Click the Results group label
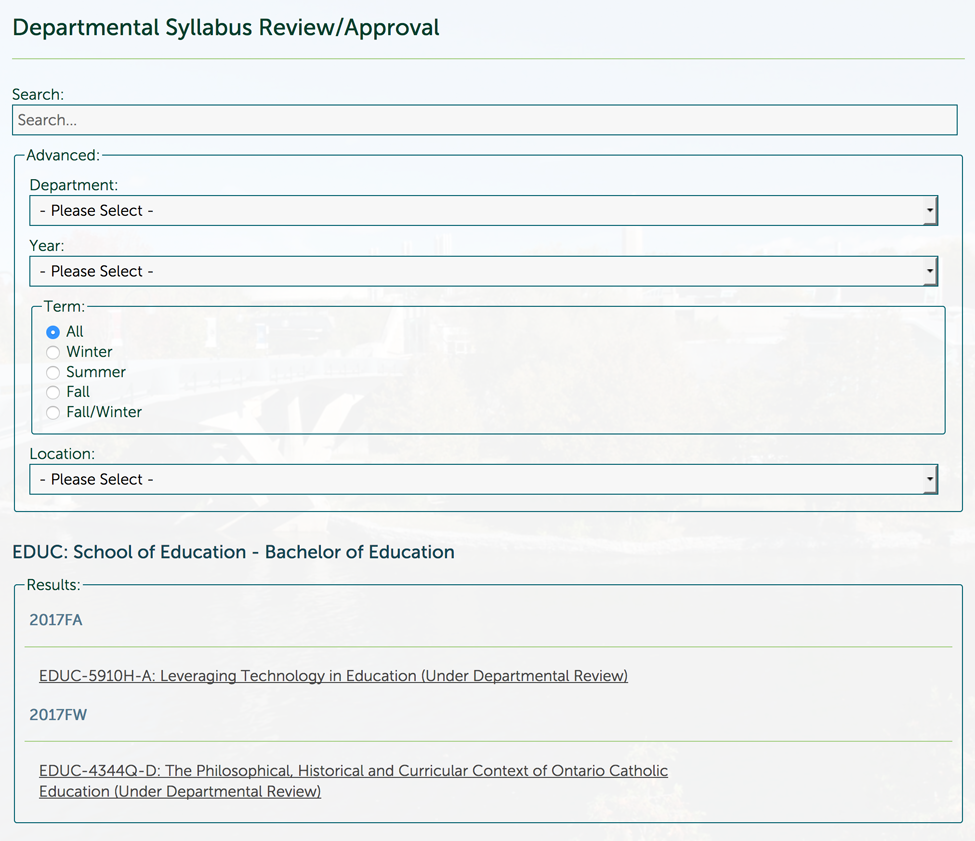Screen dimensions: 975x841 click(57, 585)
